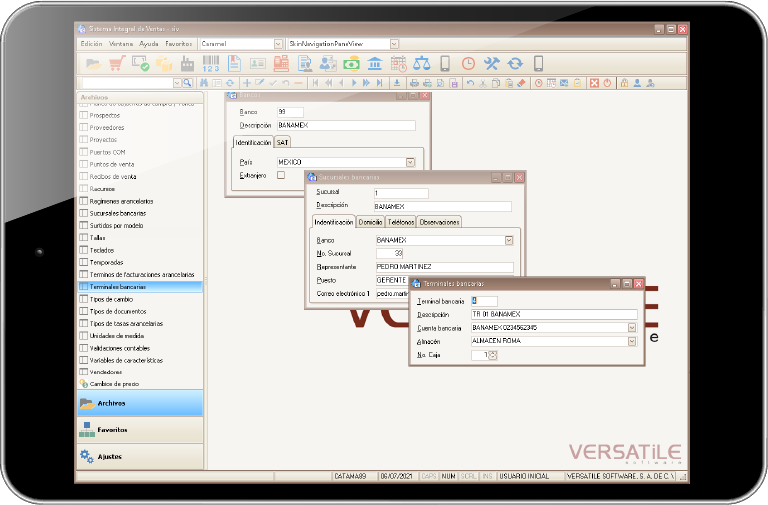Check the Unidades de medida box
Image resolution: width=768 pixels, height=505 pixels.
[x=84, y=336]
